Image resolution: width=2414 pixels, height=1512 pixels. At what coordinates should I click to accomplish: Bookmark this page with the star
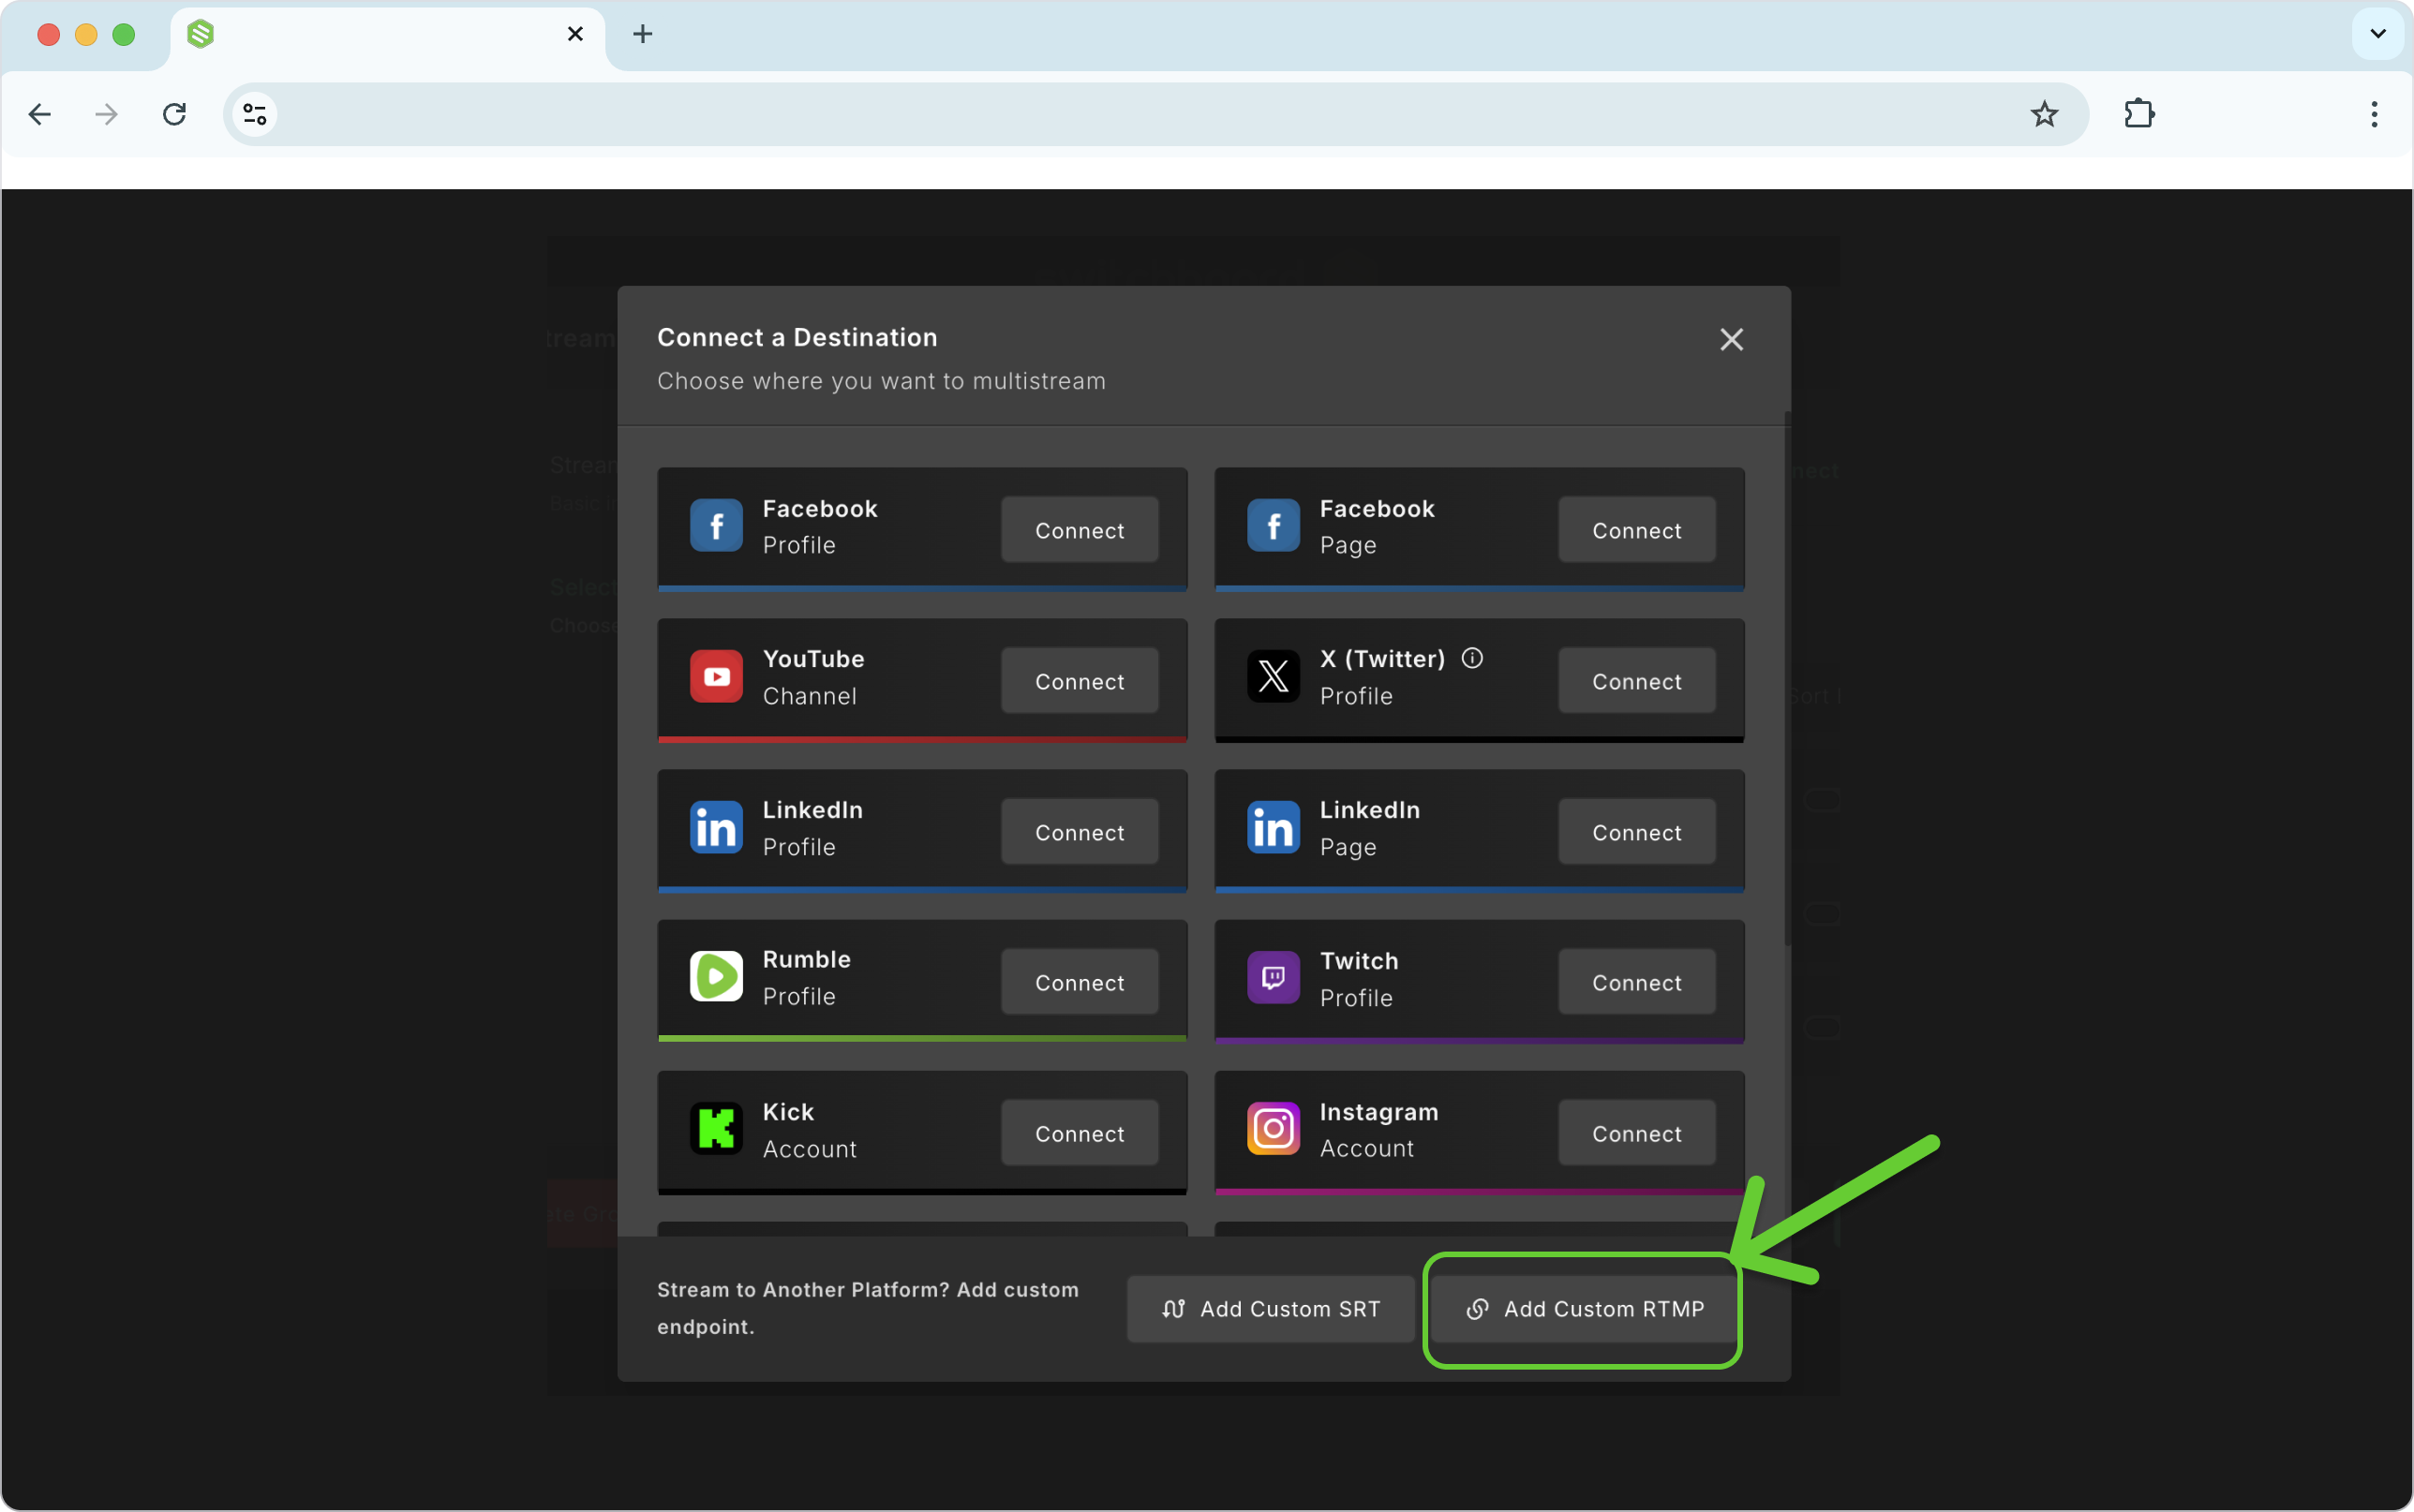click(x=2044, y=114)
